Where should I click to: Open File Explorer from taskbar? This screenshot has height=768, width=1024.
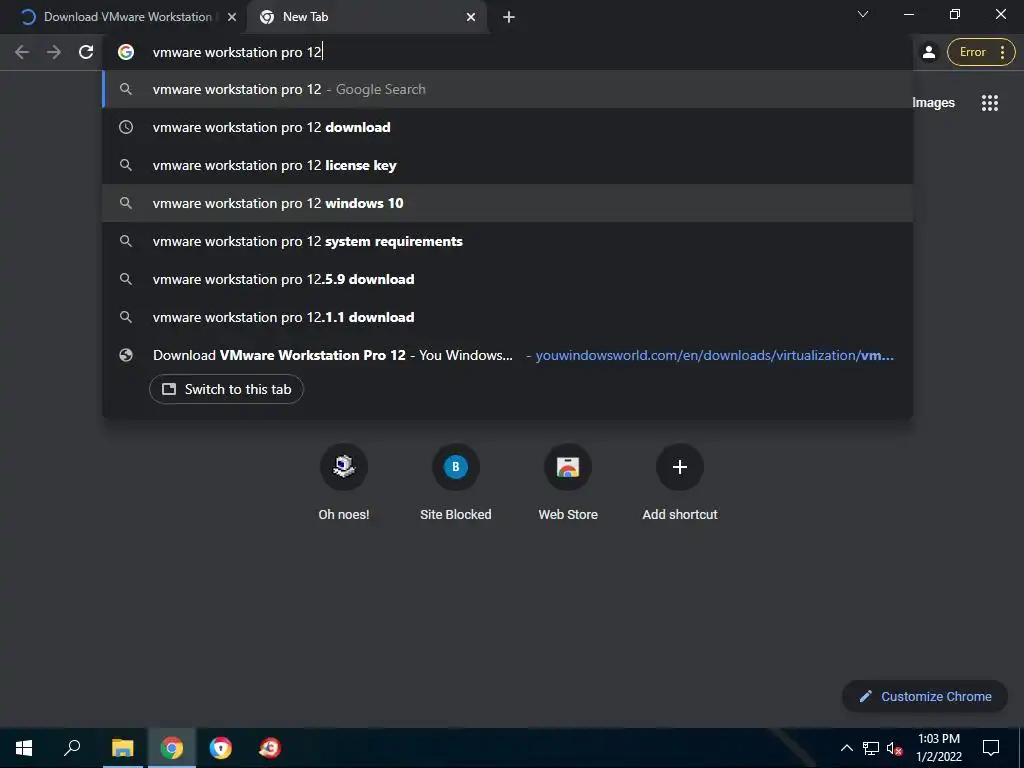tap(122, 748)
